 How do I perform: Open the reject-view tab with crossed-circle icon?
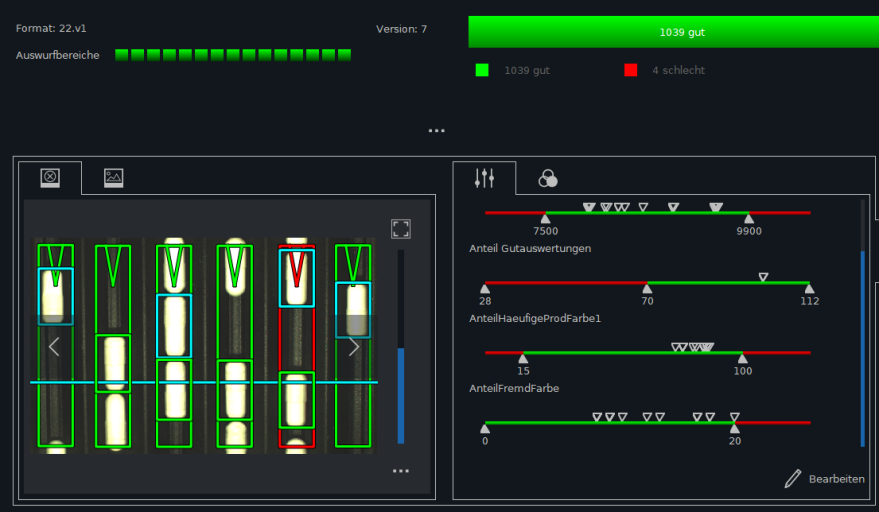[x=50, y=178]
